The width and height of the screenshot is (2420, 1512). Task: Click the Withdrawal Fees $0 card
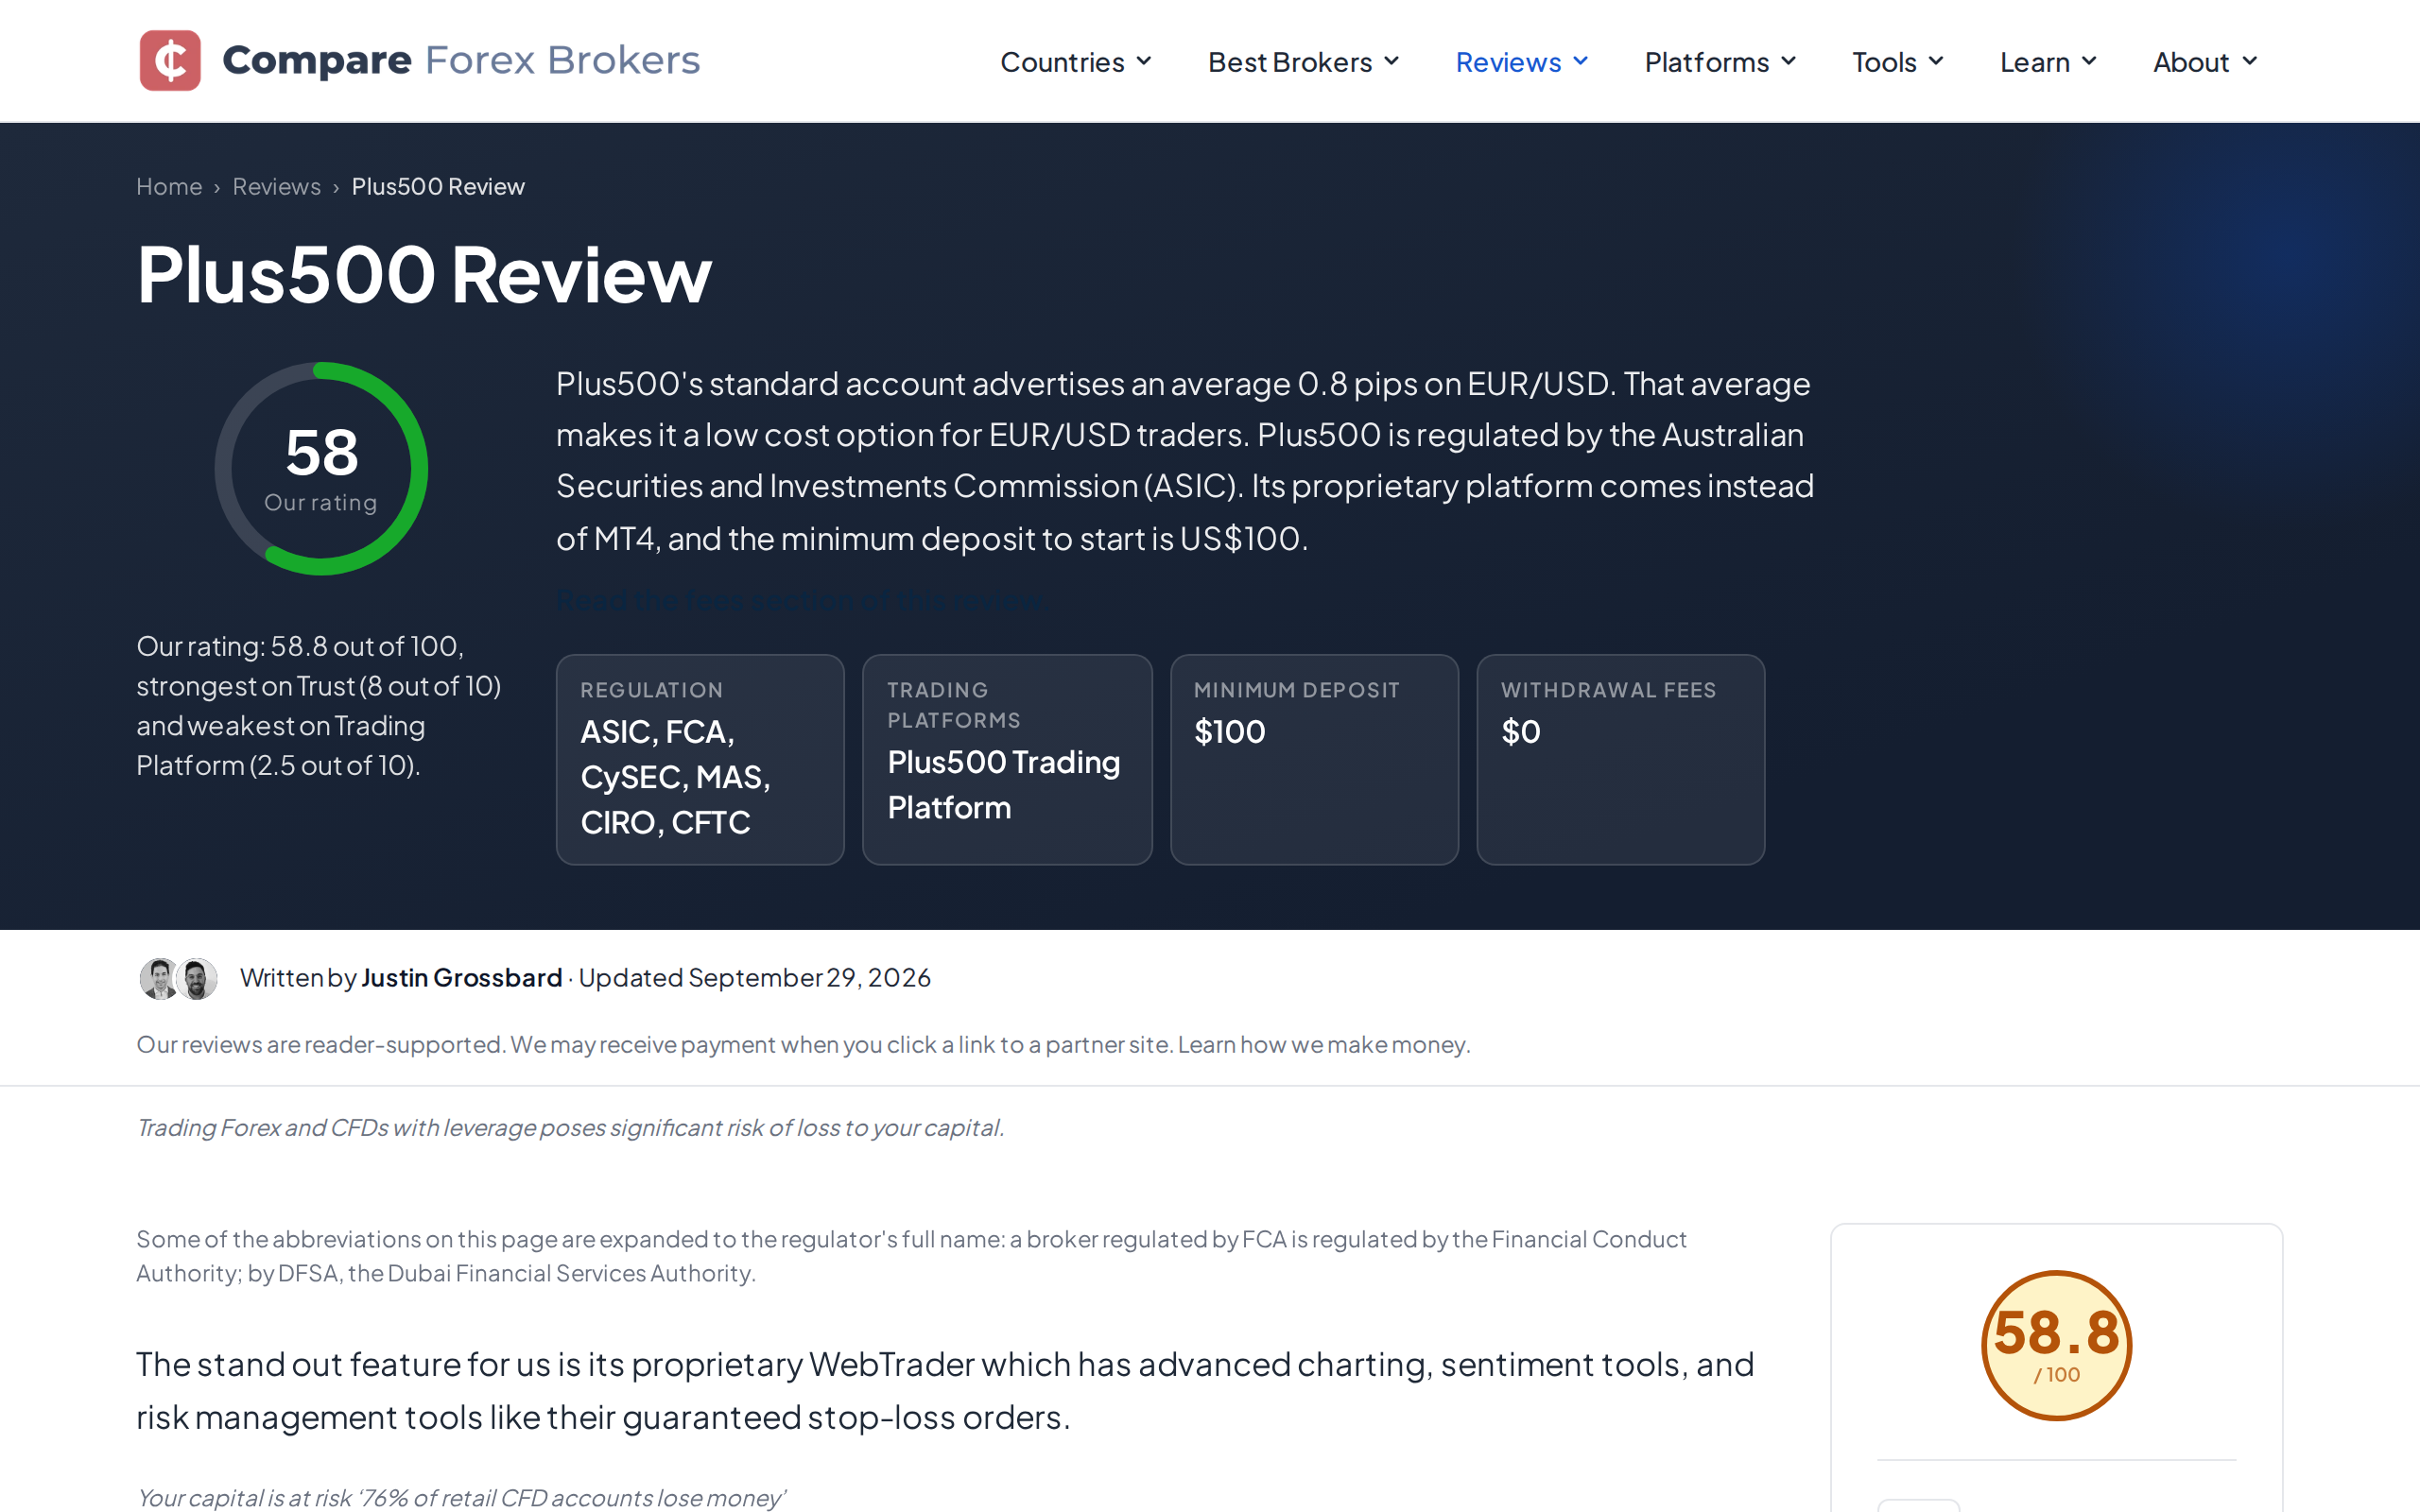(x=1620, y=759)
